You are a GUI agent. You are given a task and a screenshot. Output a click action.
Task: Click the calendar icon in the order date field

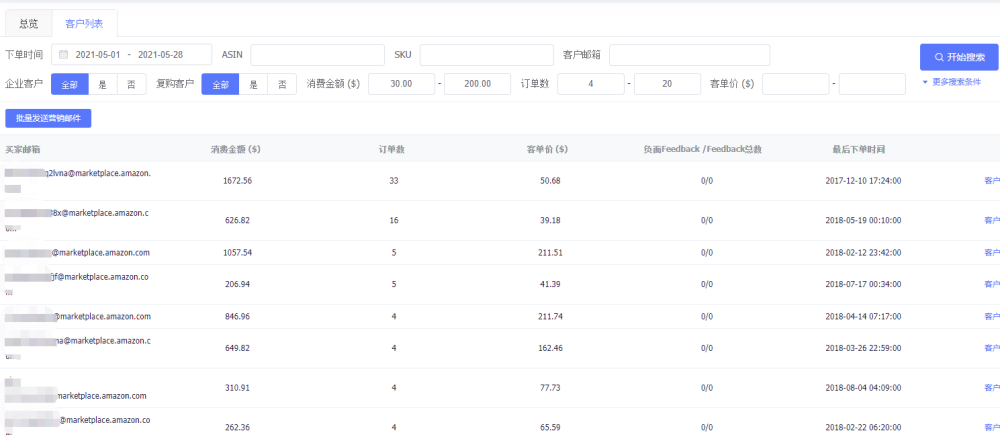tap(64, 54)
